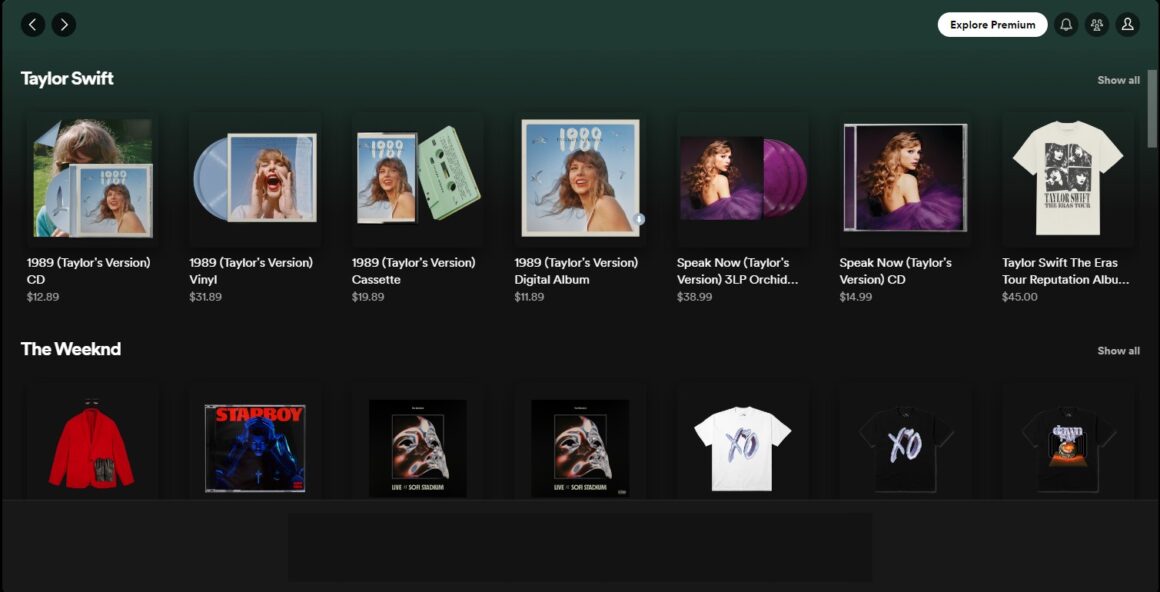This screenshot has width=1160, height=592.
Task: Open your profile account icon
Action: 1128,24
